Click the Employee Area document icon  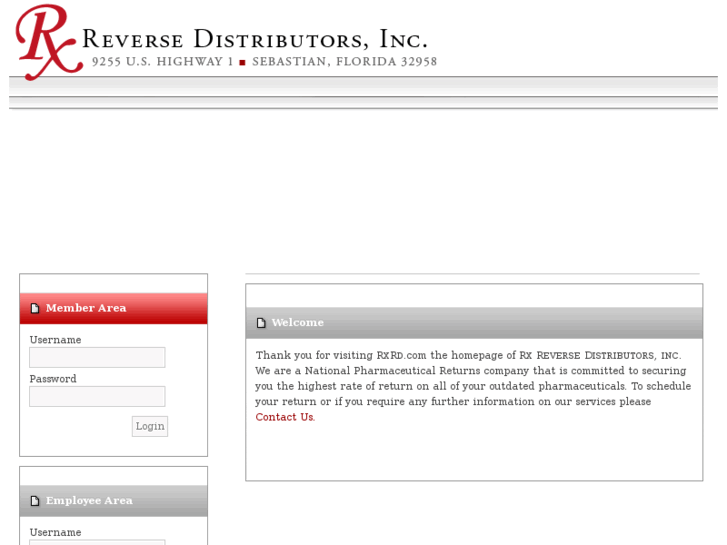pos(35,501)
